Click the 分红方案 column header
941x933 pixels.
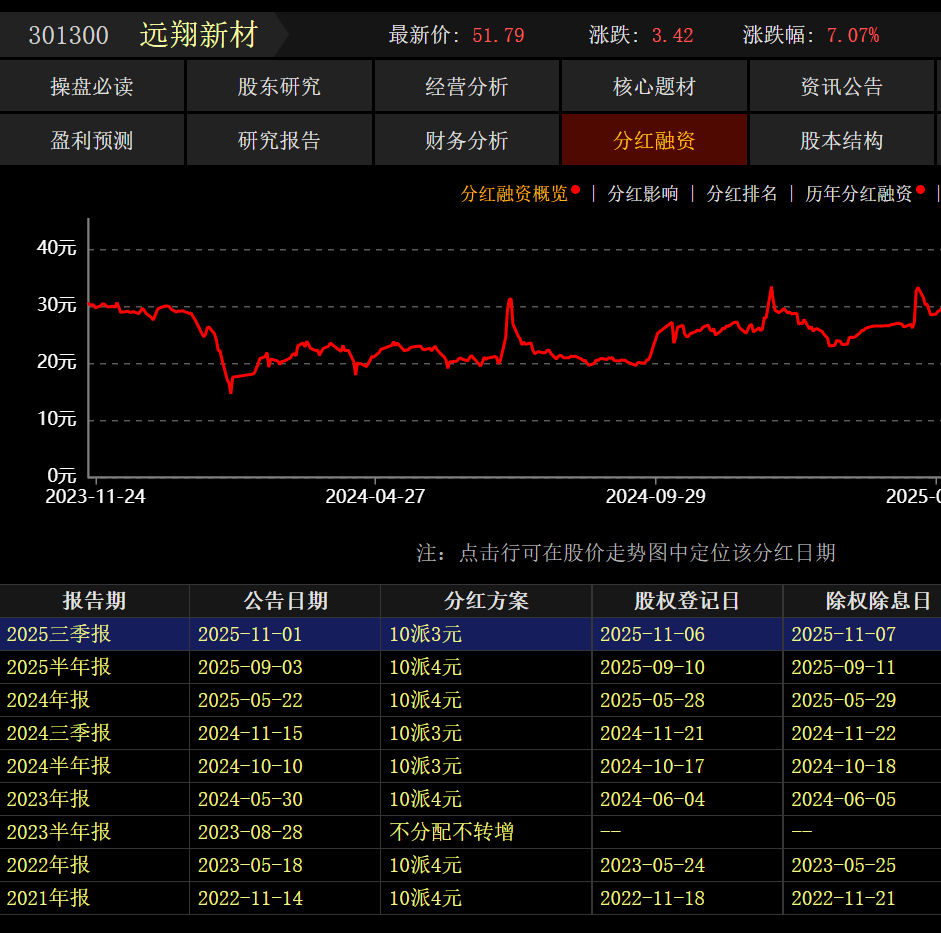click(486, 601)
